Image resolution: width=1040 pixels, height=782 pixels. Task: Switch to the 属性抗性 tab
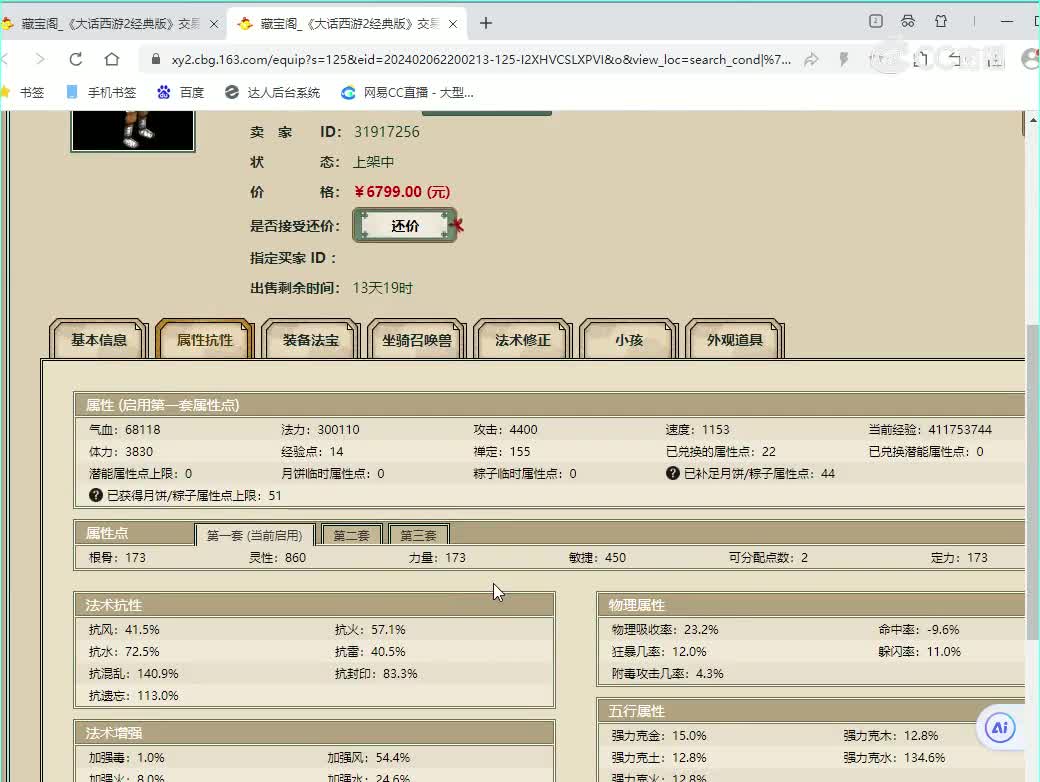coord(205,340)
